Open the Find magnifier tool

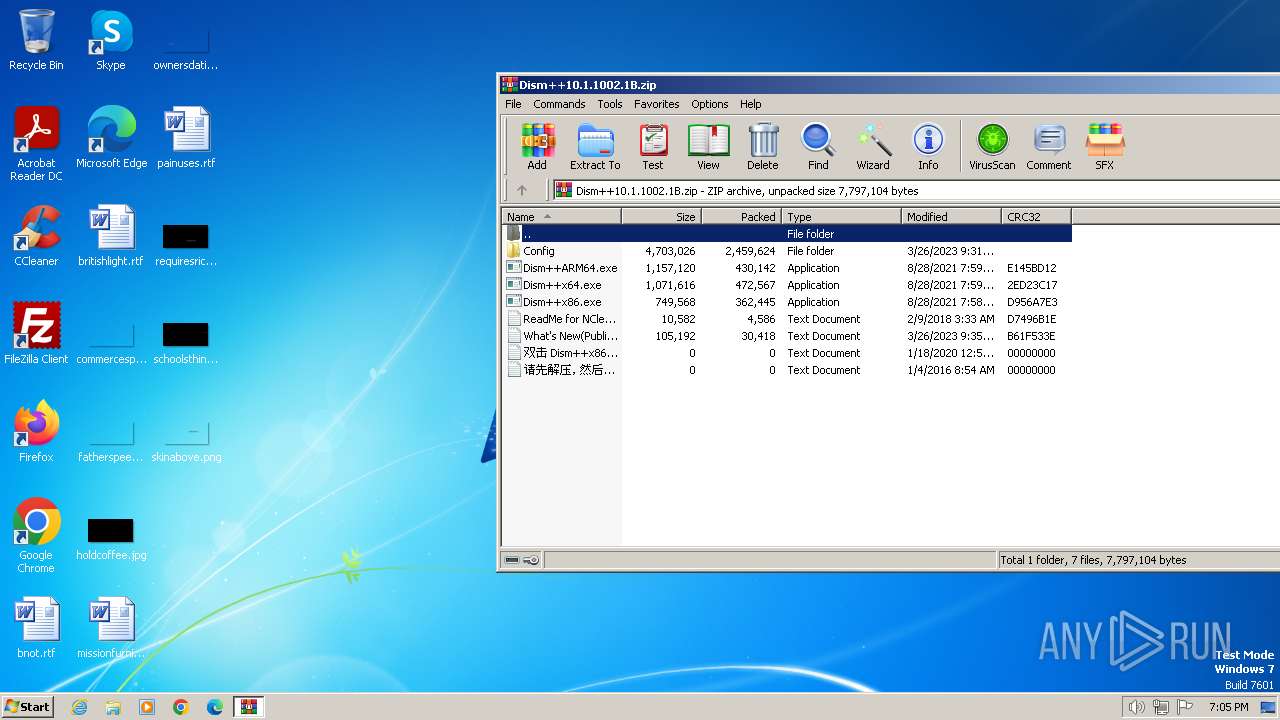(818, 146)
